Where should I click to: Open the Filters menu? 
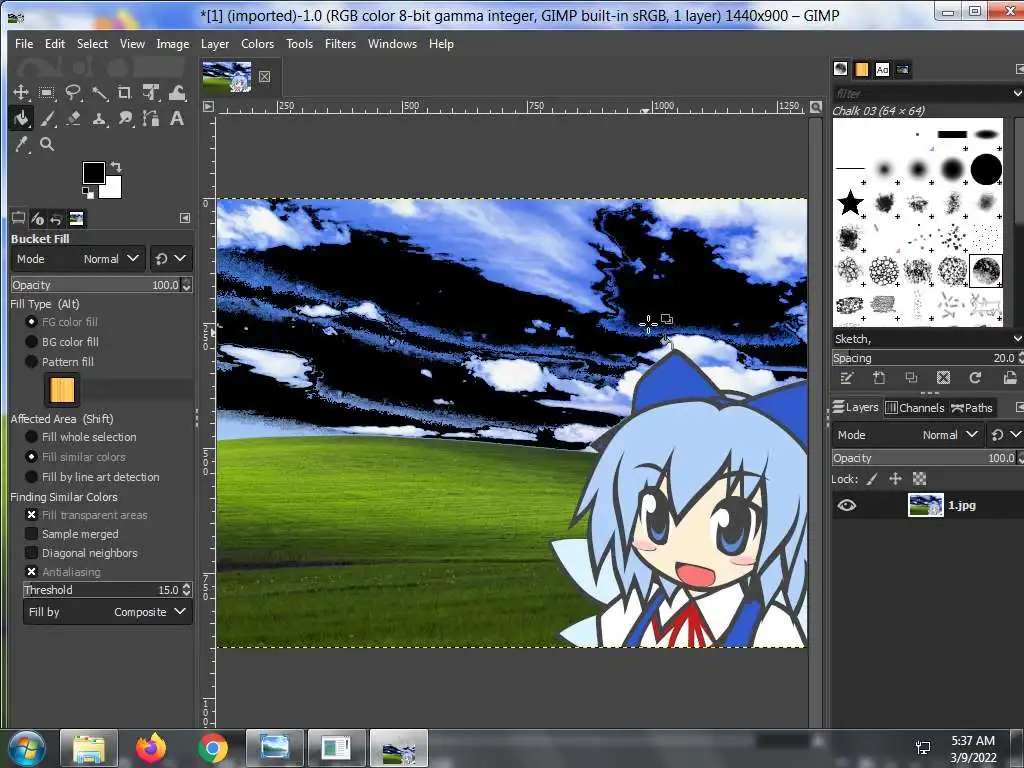[340, 44]
